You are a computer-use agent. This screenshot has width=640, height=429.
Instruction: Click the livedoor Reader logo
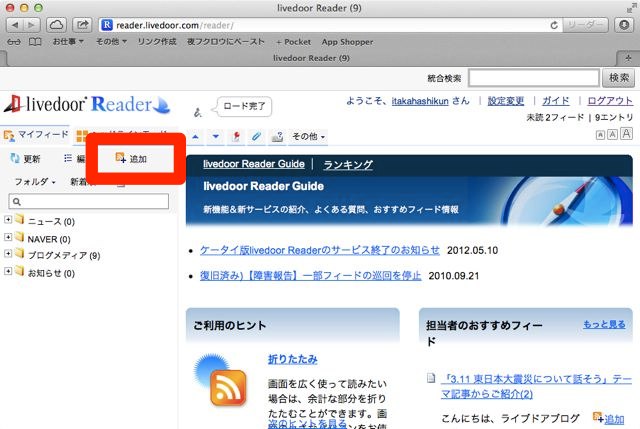coord(87,104)
